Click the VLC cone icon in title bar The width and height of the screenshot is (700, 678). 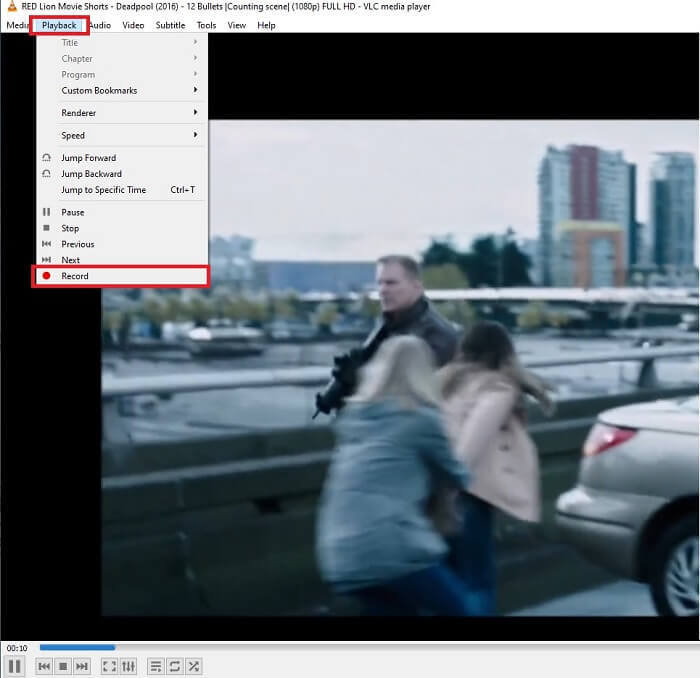[12, 6]
